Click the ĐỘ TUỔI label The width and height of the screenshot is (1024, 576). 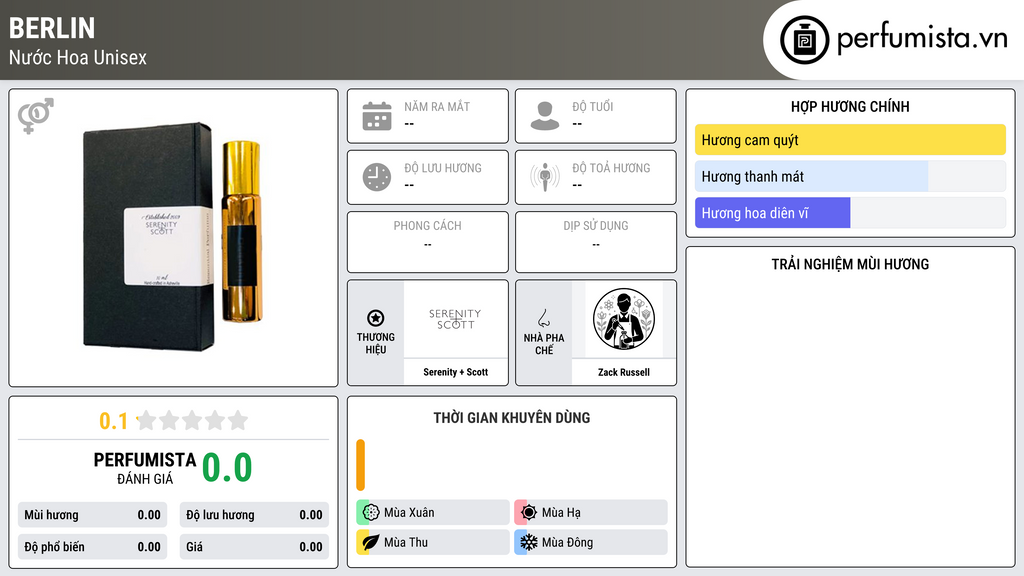click(593, 106)
